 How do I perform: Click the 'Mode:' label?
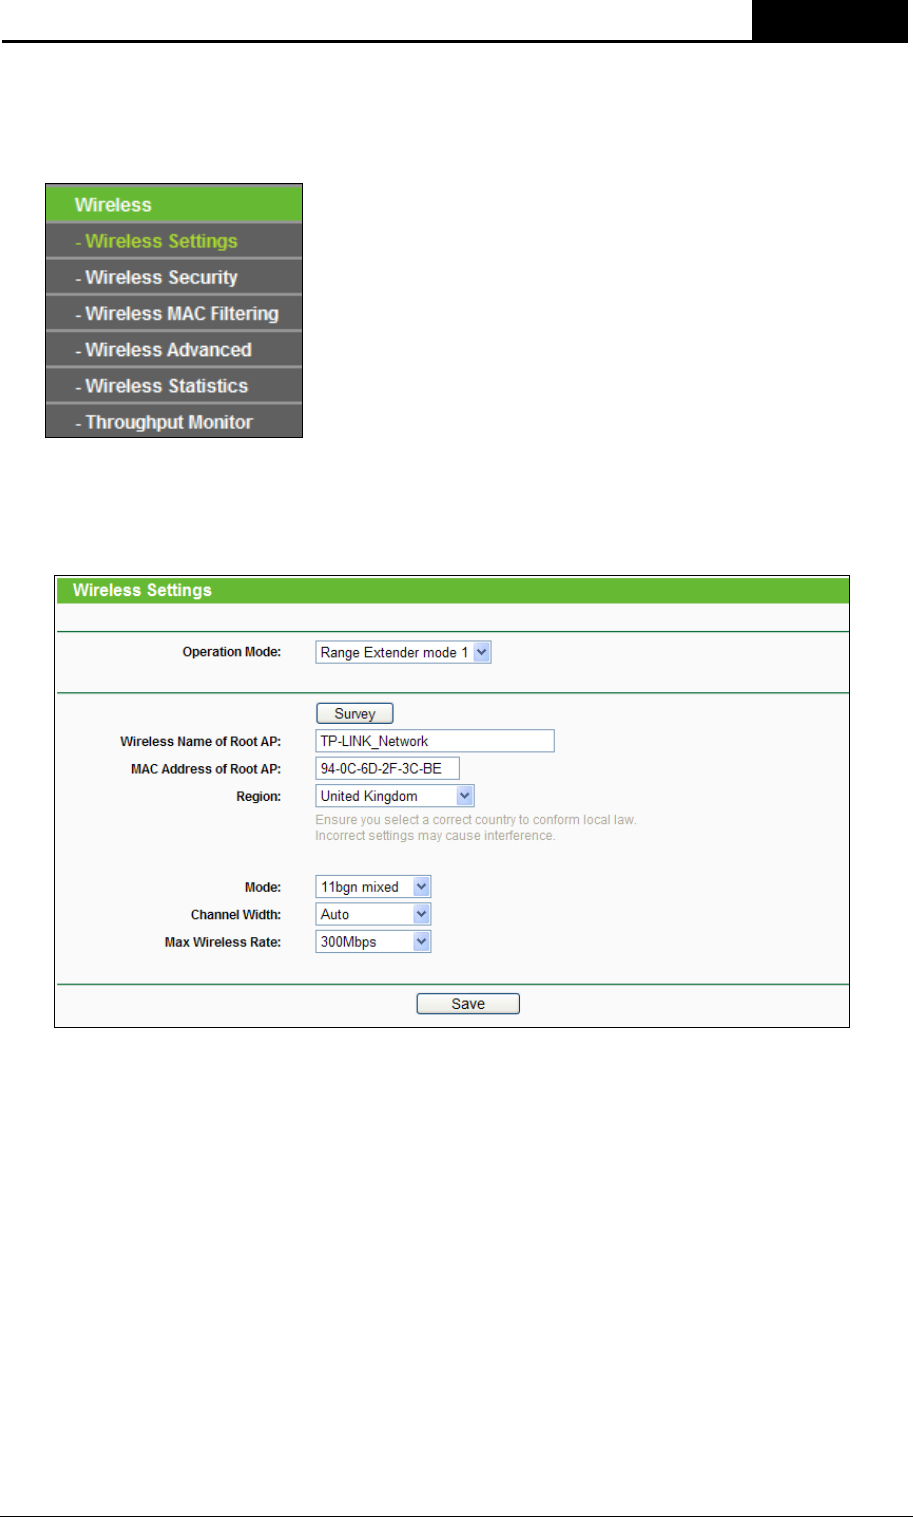point(263,887)
